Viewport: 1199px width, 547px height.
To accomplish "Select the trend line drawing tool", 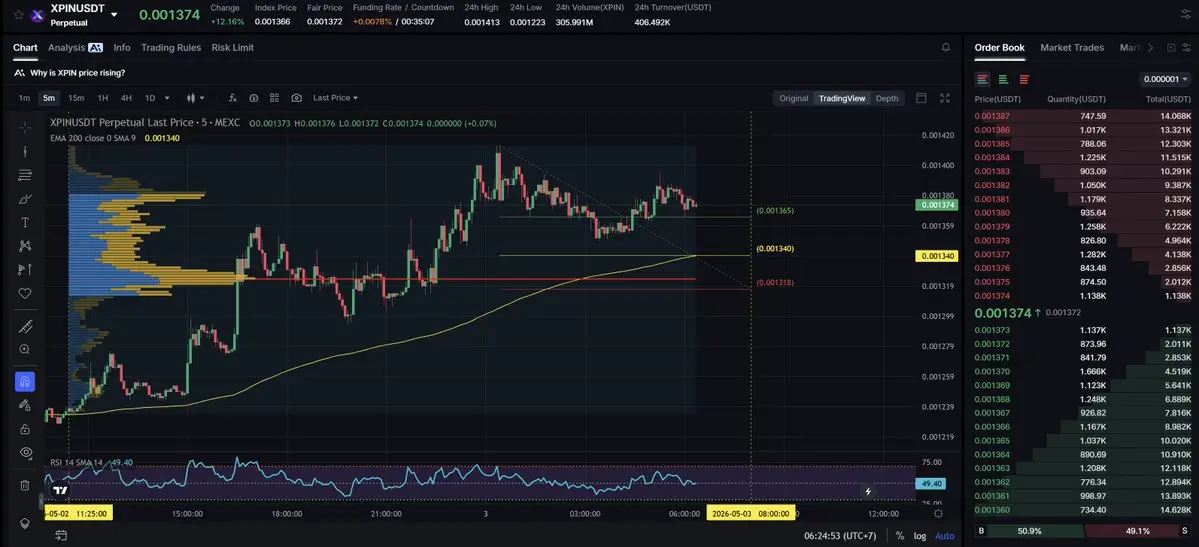I will point(24,151).
